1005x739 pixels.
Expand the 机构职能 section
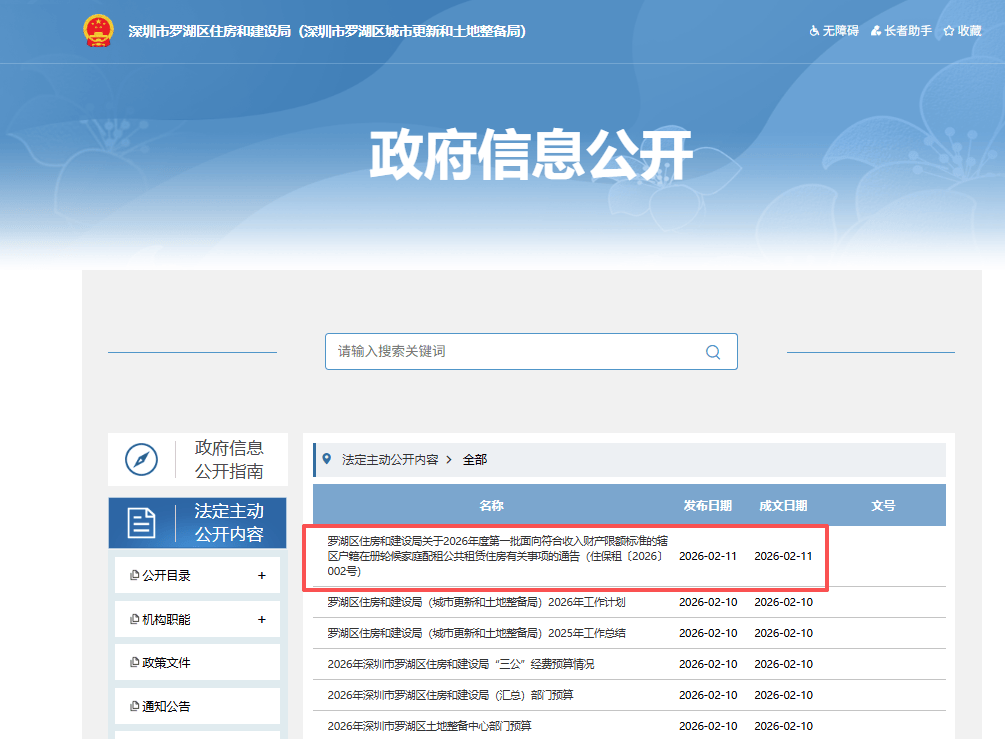click(x=261, y=619)
